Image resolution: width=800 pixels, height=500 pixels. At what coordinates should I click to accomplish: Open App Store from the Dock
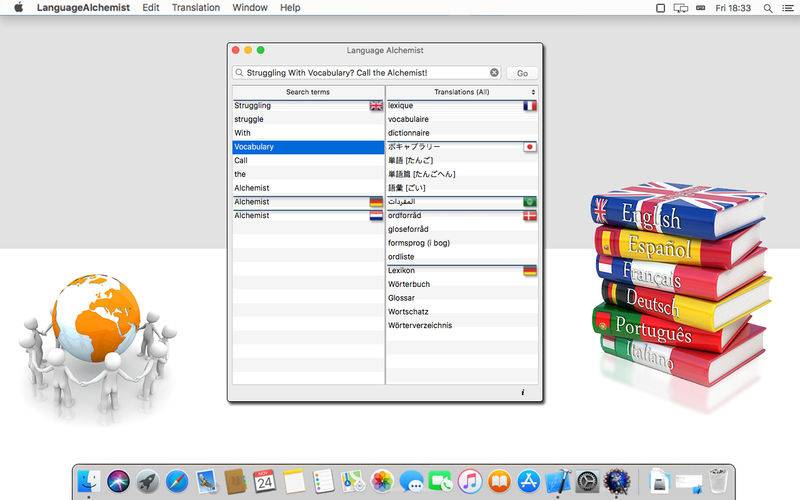click(529, 482)
